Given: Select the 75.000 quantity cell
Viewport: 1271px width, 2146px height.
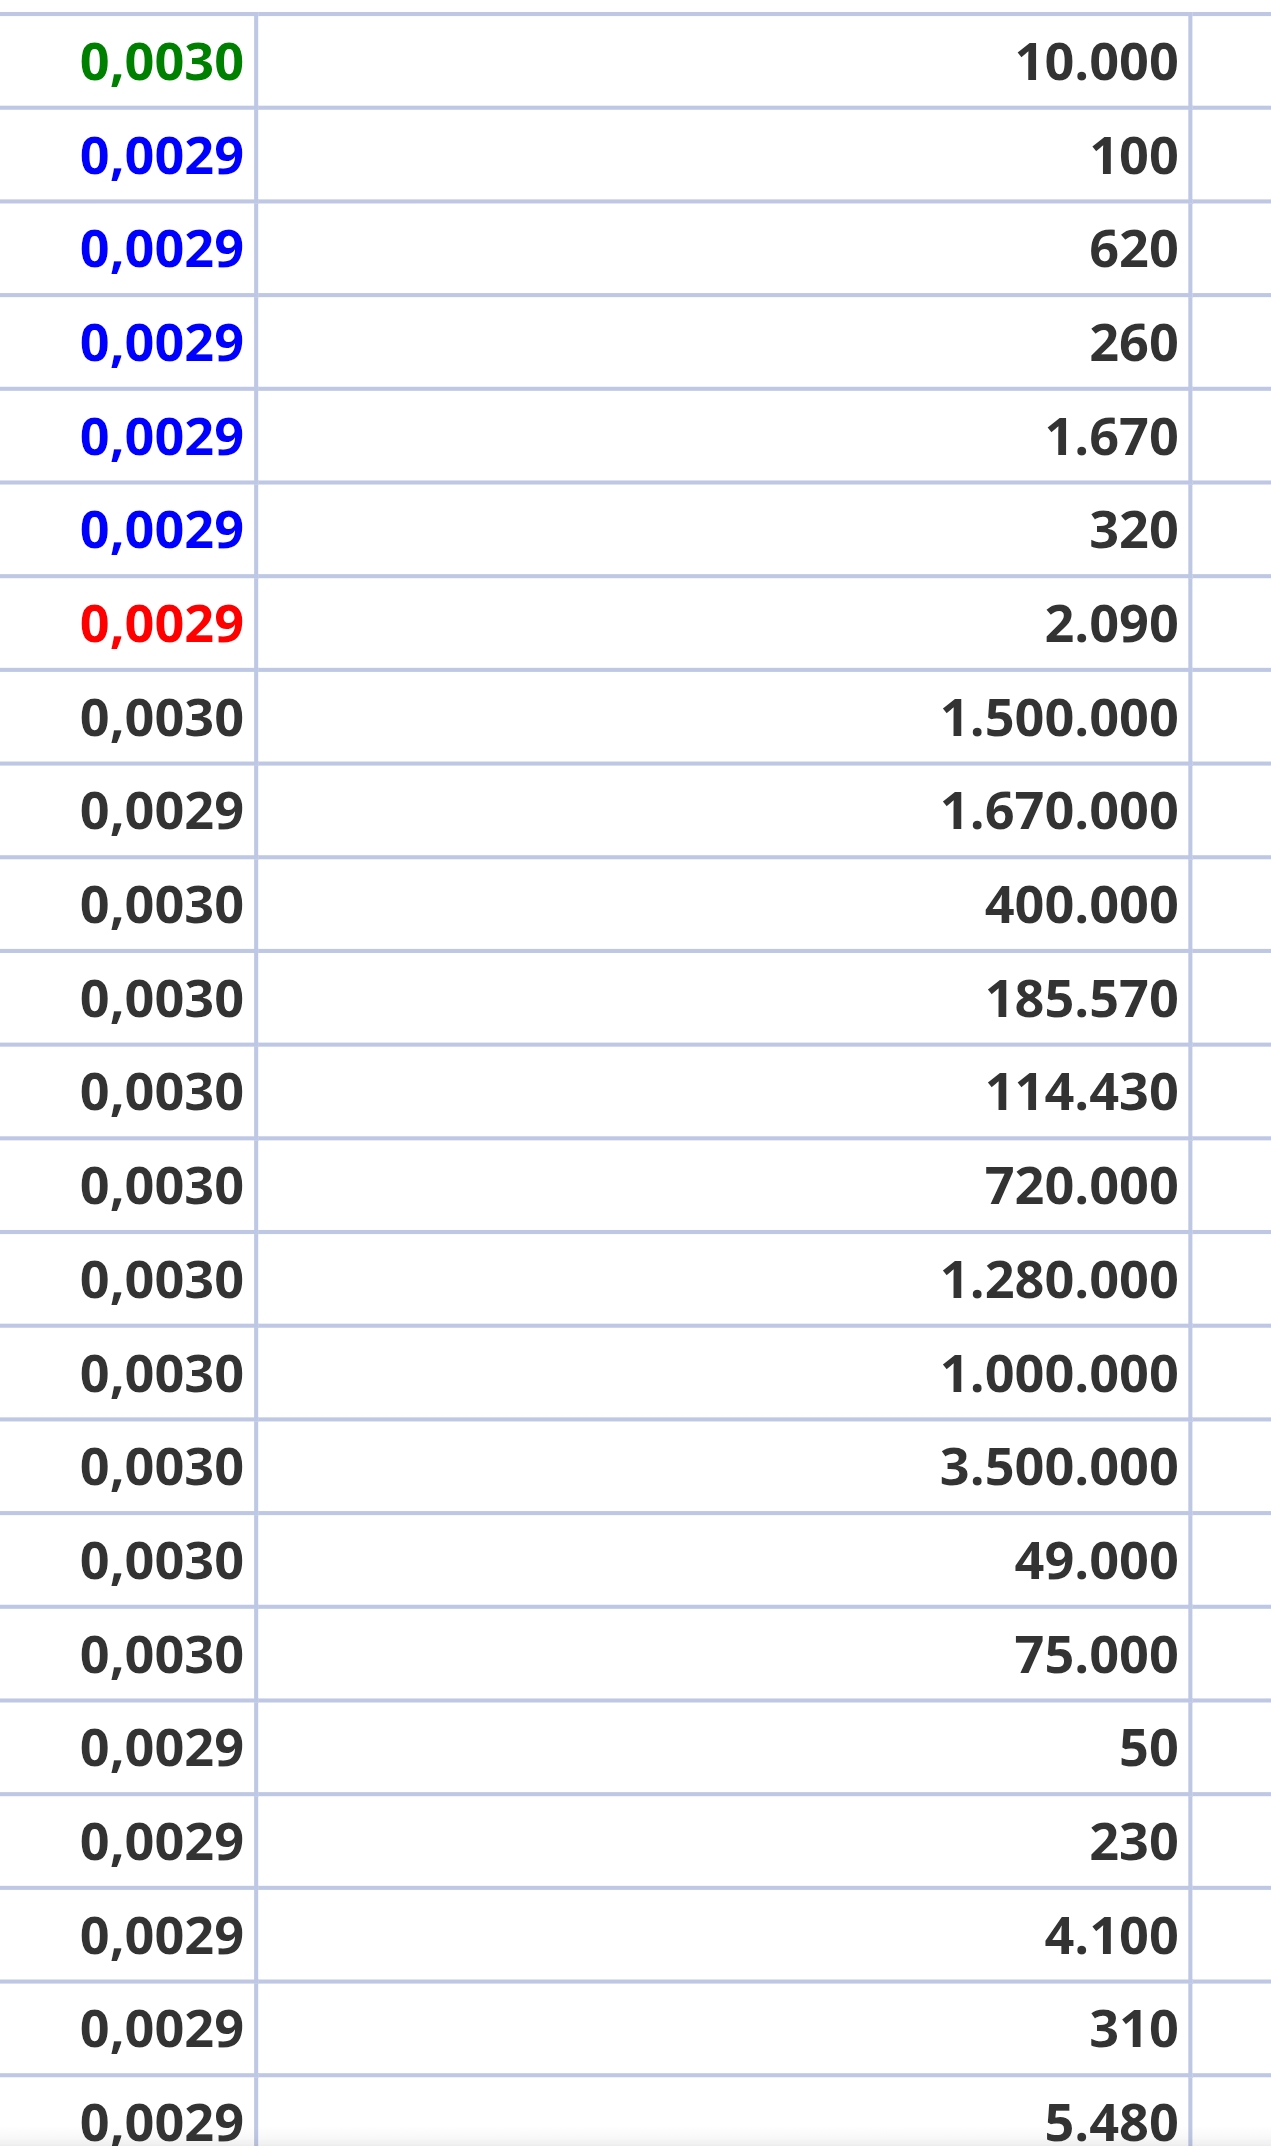Looking at the screenshot, I should (x=723, y=1654).
